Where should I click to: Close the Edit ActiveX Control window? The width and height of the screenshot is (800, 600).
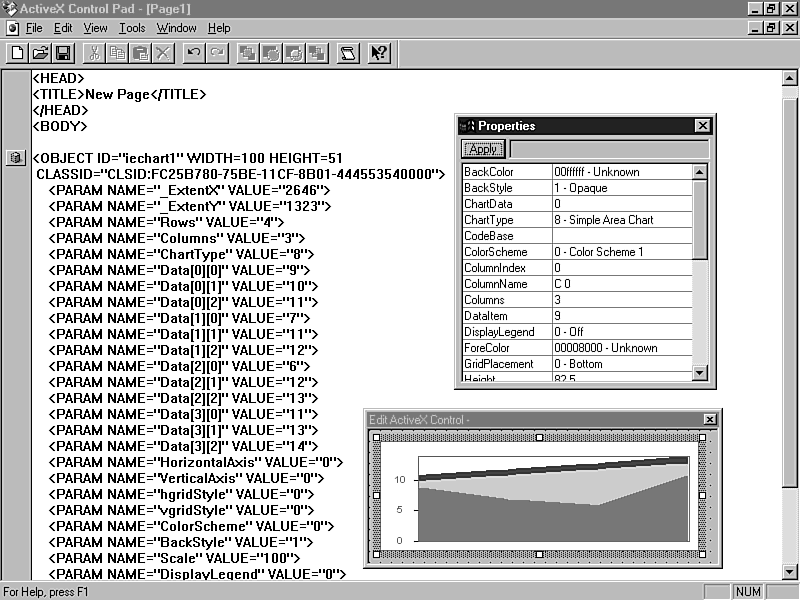coord(710,419)
